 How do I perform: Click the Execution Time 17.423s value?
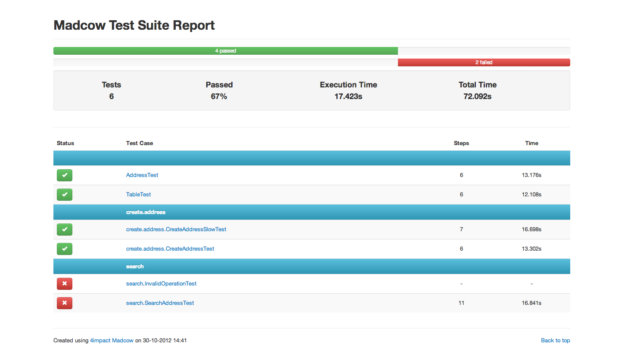pyautogui.click(x=348, y=96)
